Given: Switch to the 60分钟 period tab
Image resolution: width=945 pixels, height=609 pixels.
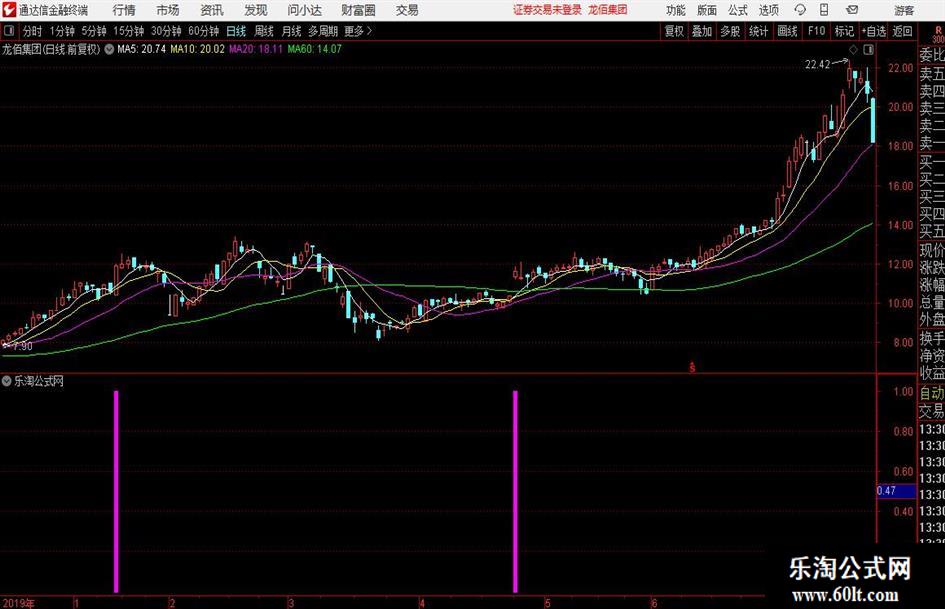Looking at the screenshot, I should (x=204, y=31).
